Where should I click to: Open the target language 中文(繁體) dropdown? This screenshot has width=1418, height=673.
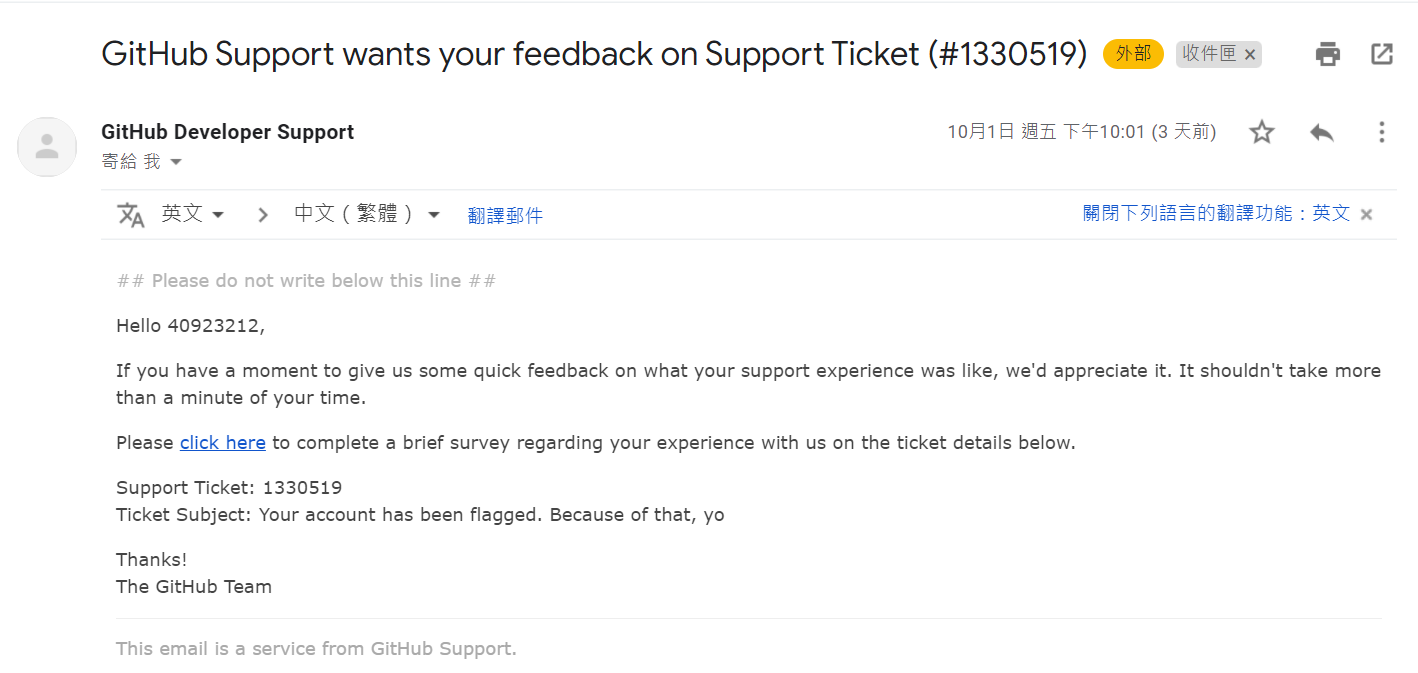click(367, 214)
